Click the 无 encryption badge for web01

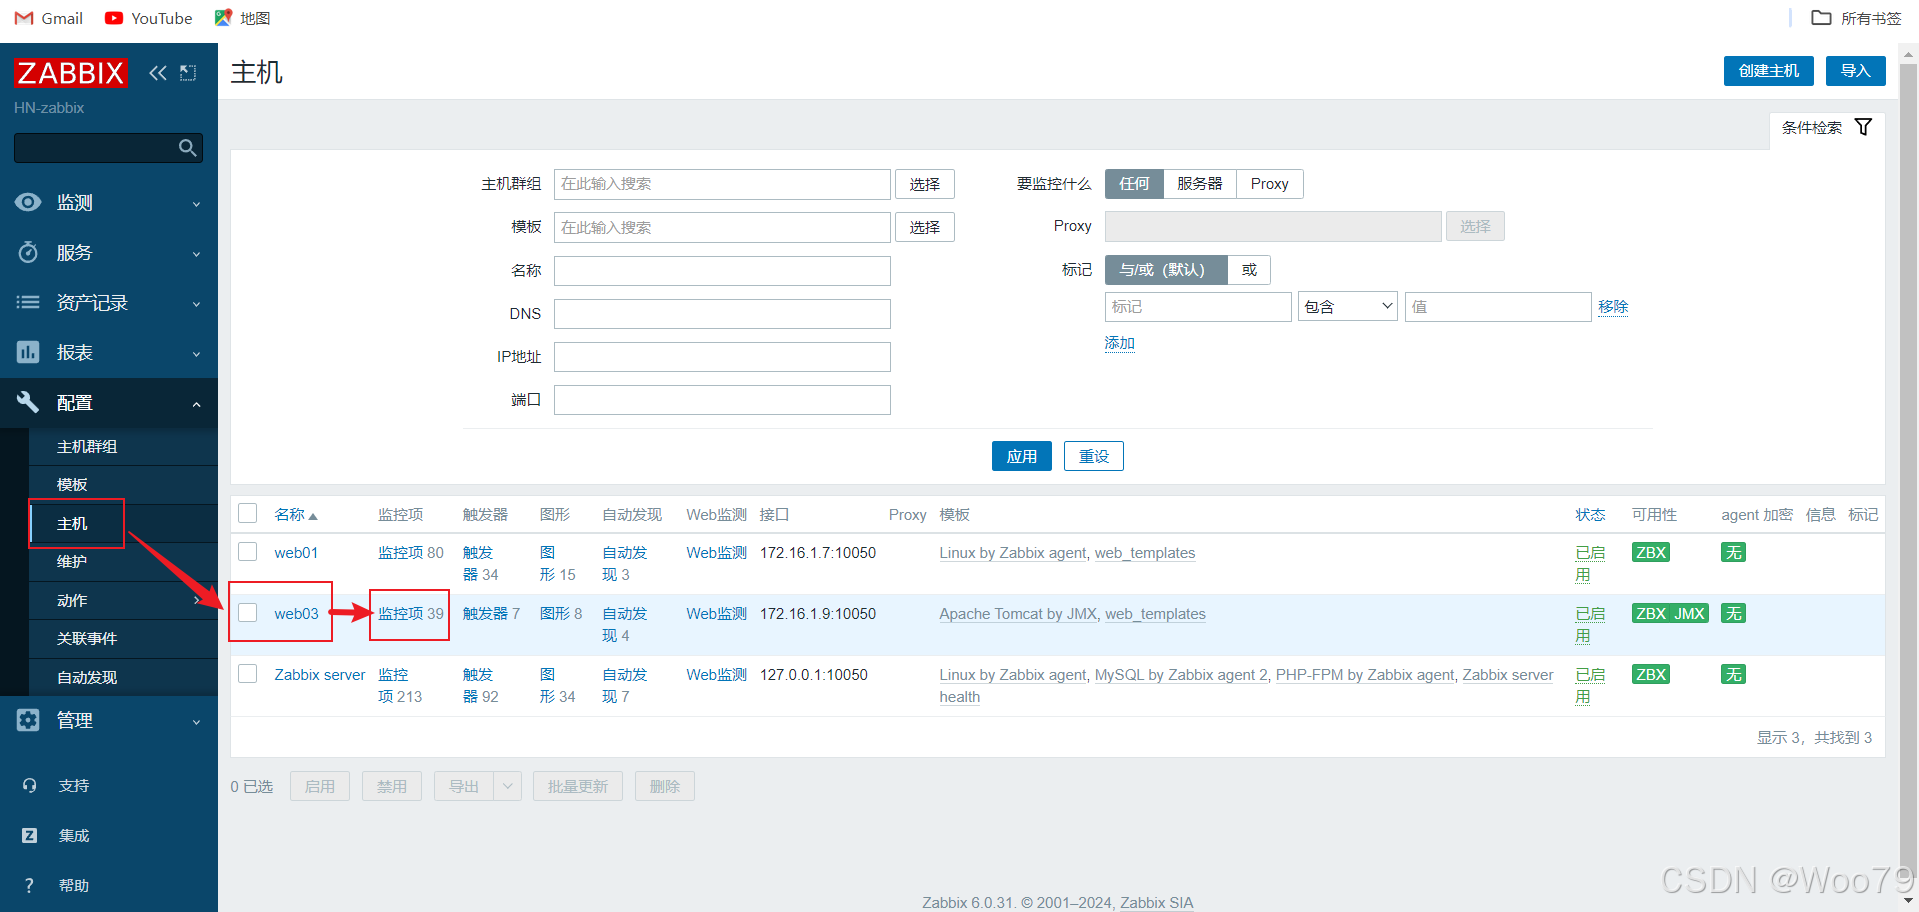tap(1733, 552)
